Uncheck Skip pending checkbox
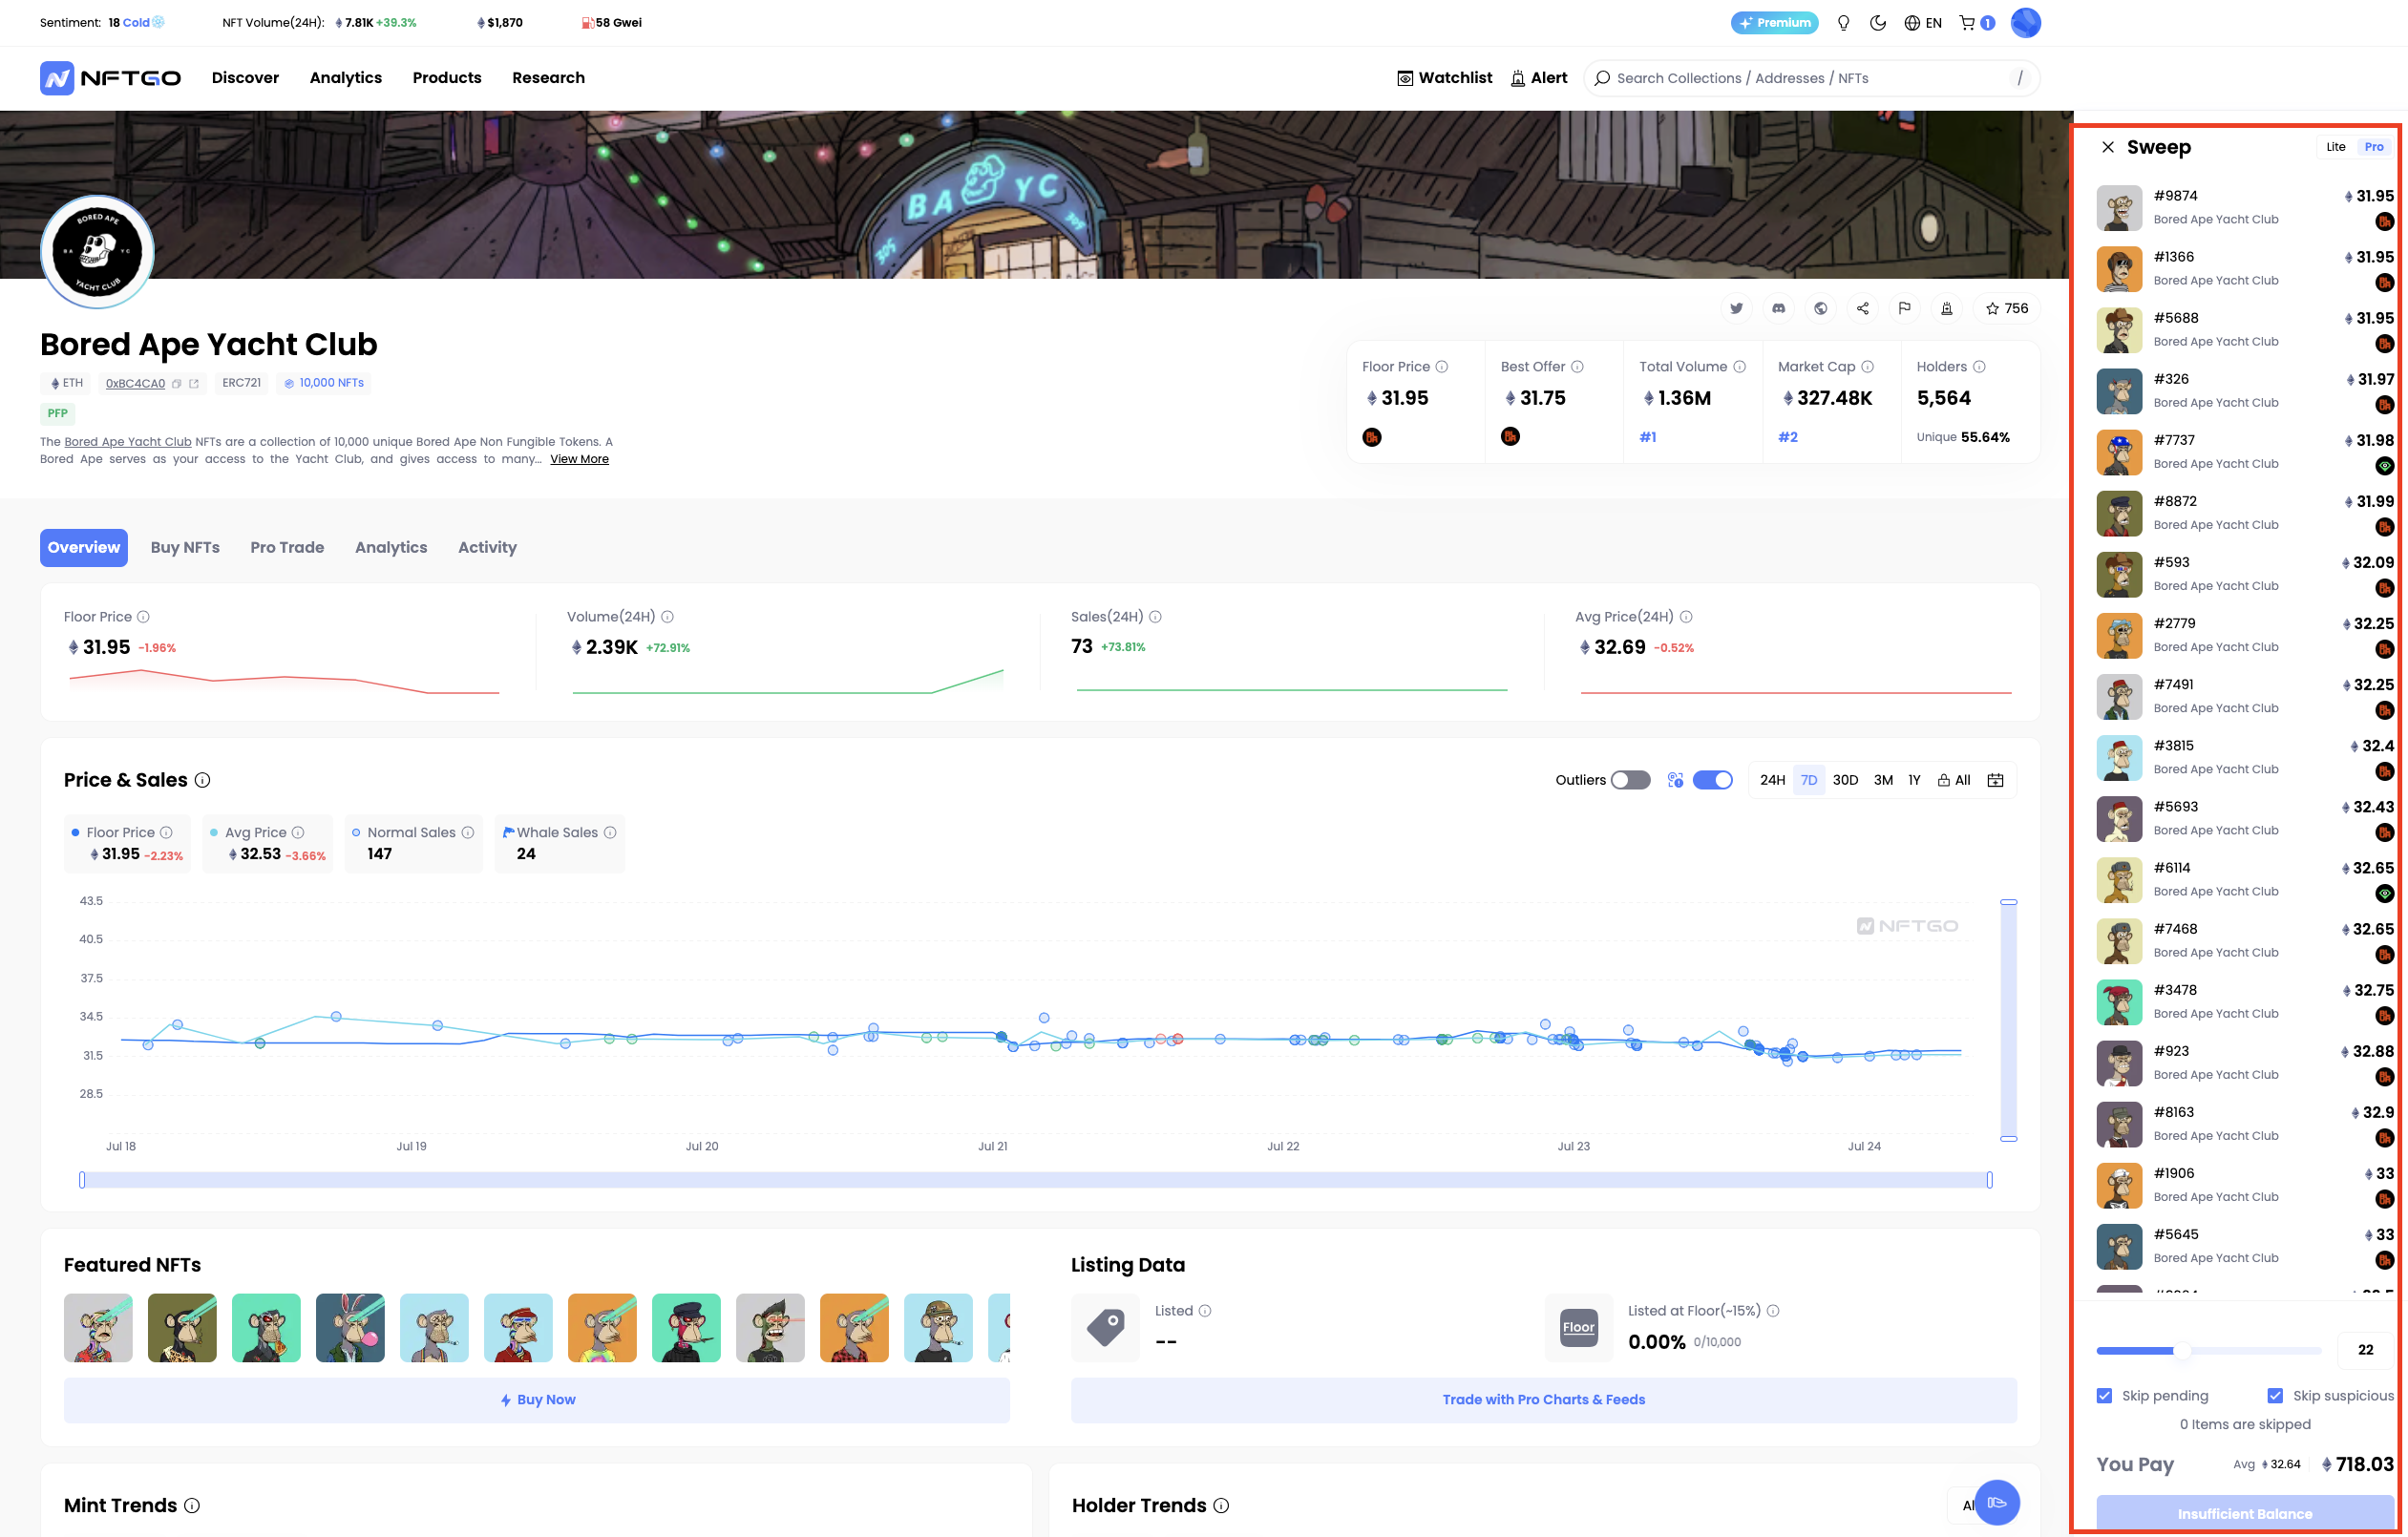 (2105, 1395)
